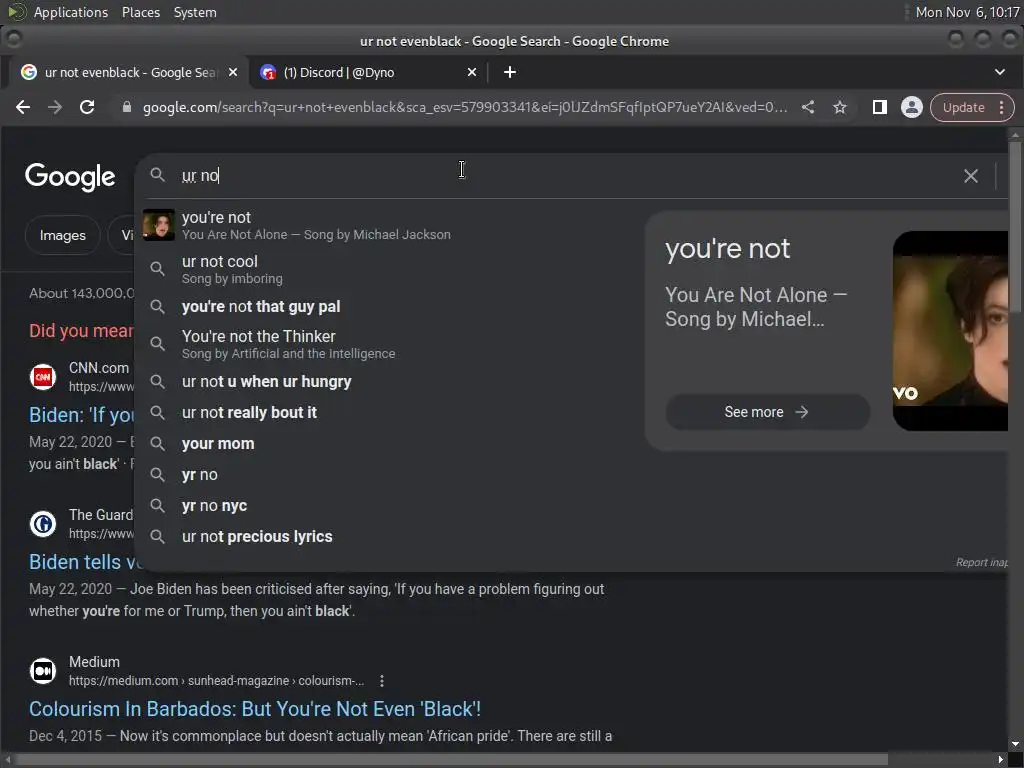Click search icon beside ur not cool

[157, 268]
